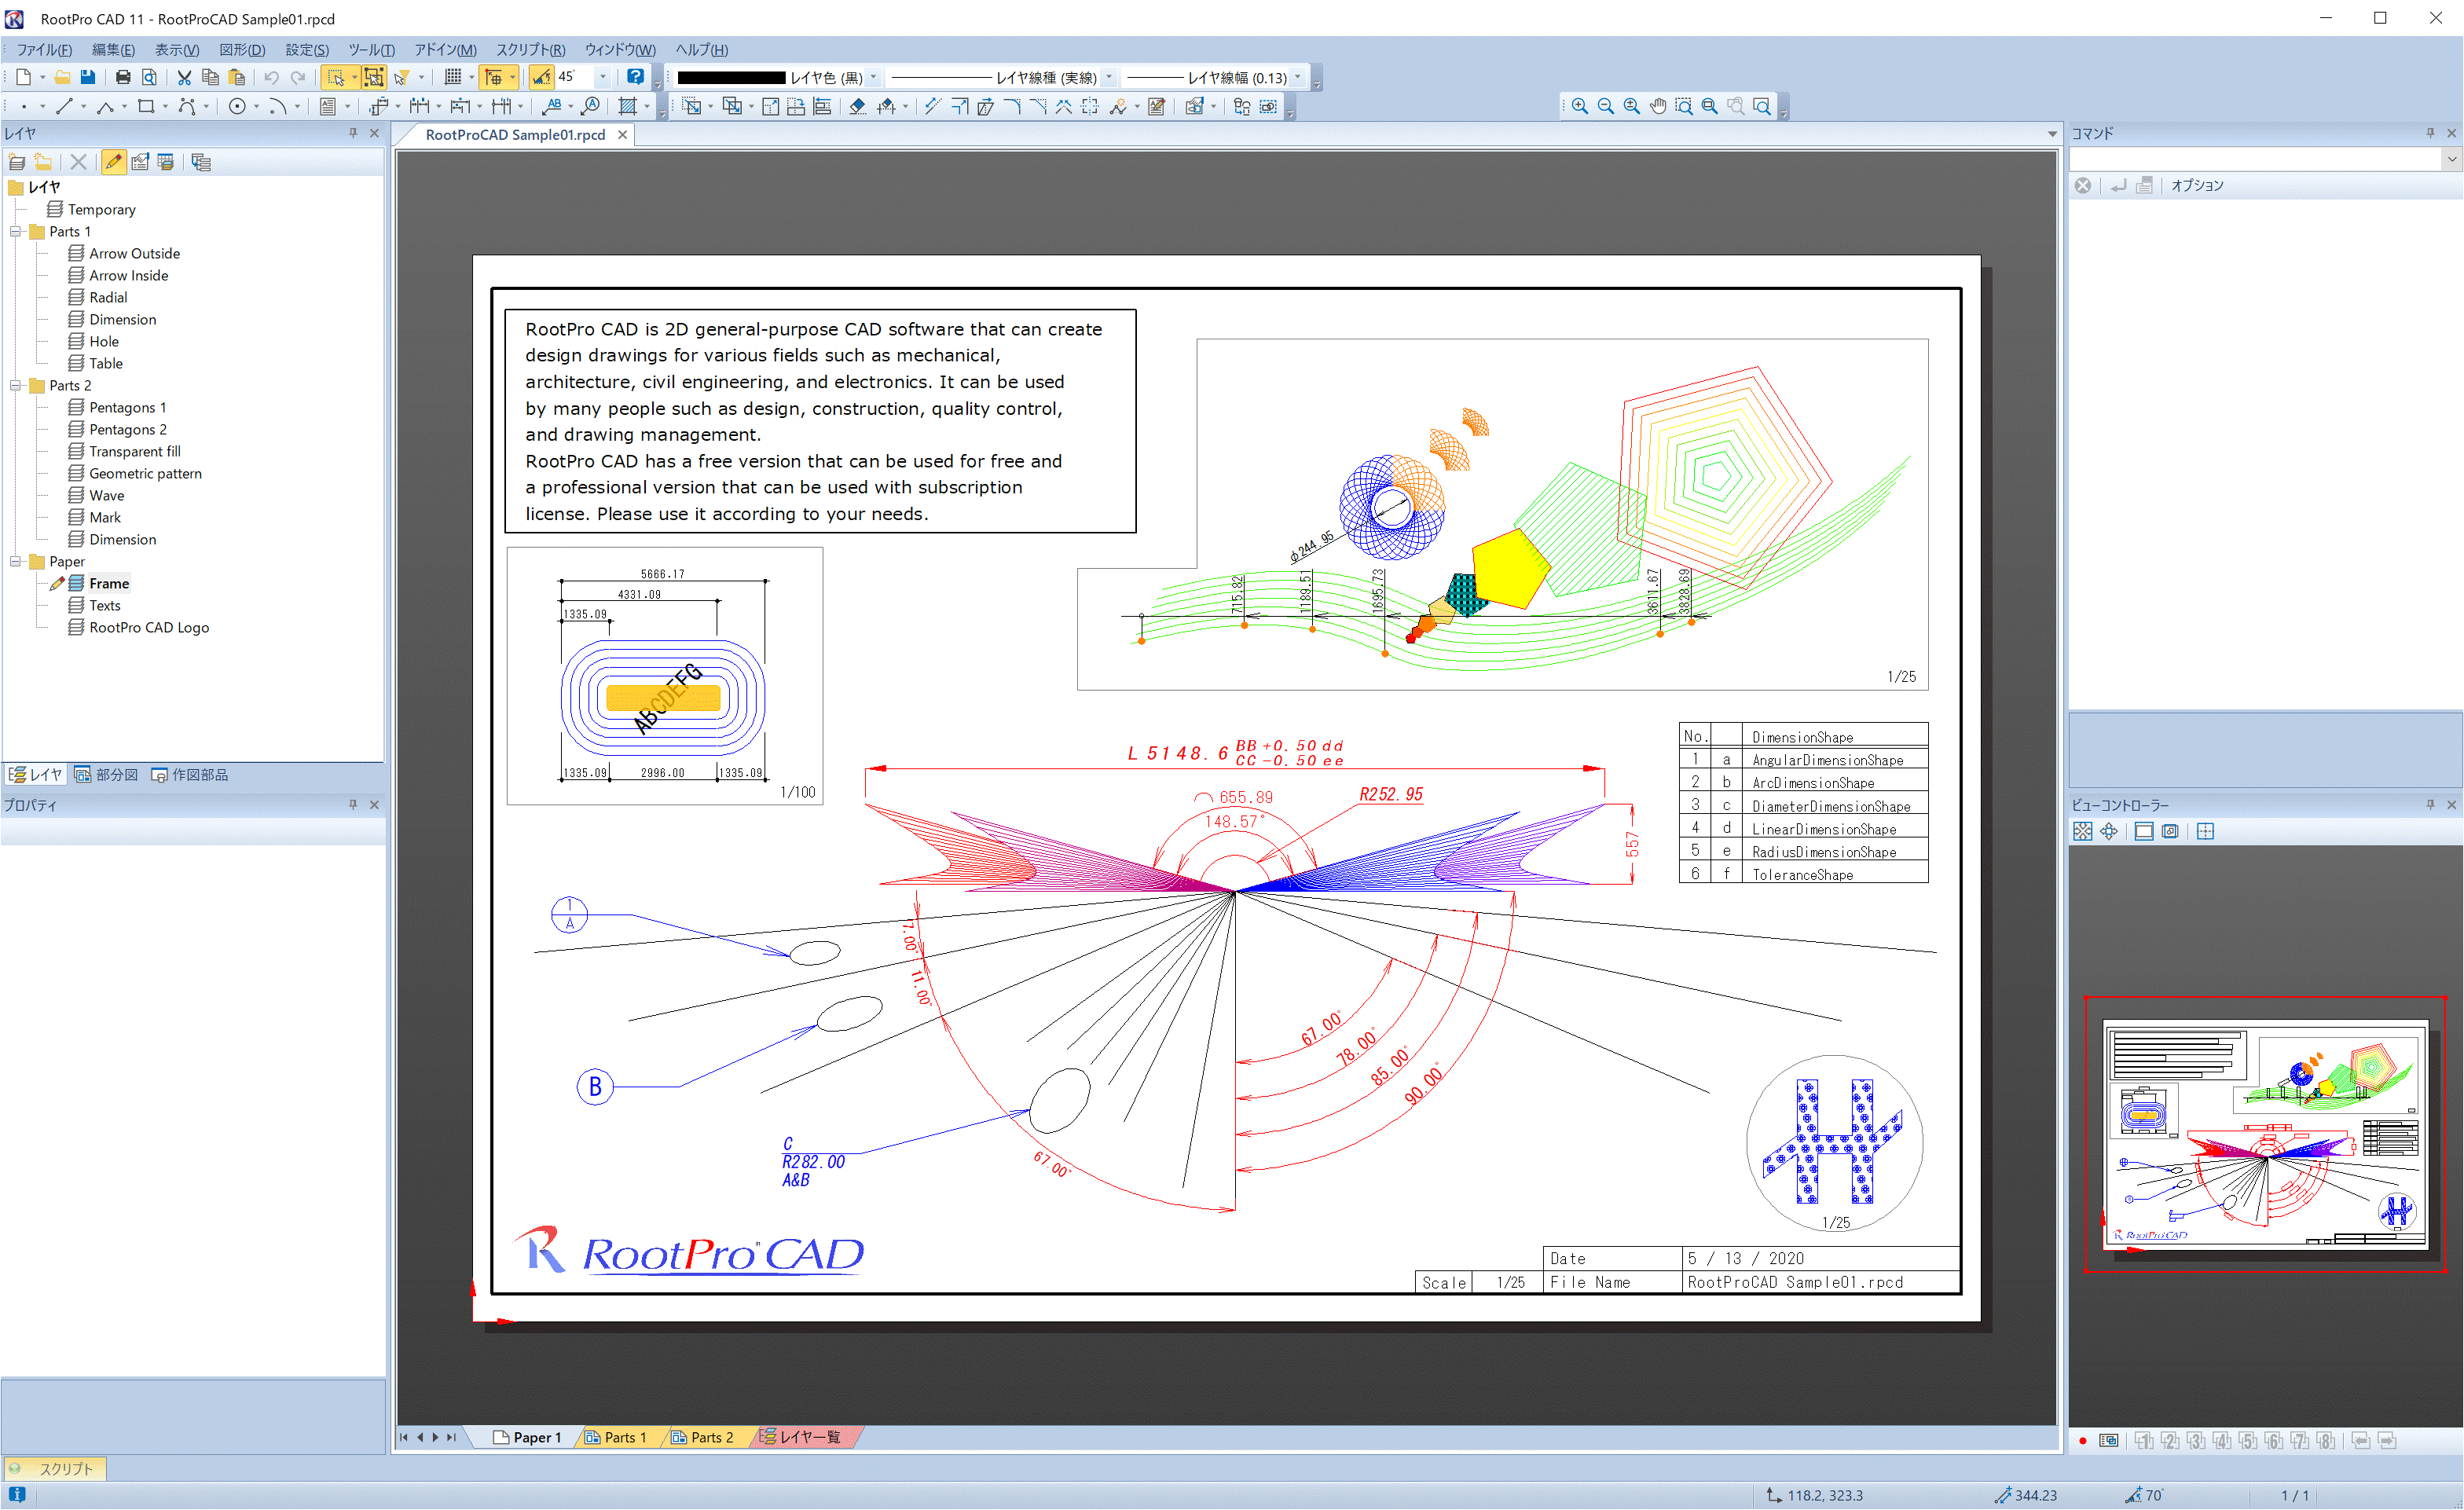2464x1510 pixels.
Task: Open the ファイル(F) menu
Action: [44, 50]
